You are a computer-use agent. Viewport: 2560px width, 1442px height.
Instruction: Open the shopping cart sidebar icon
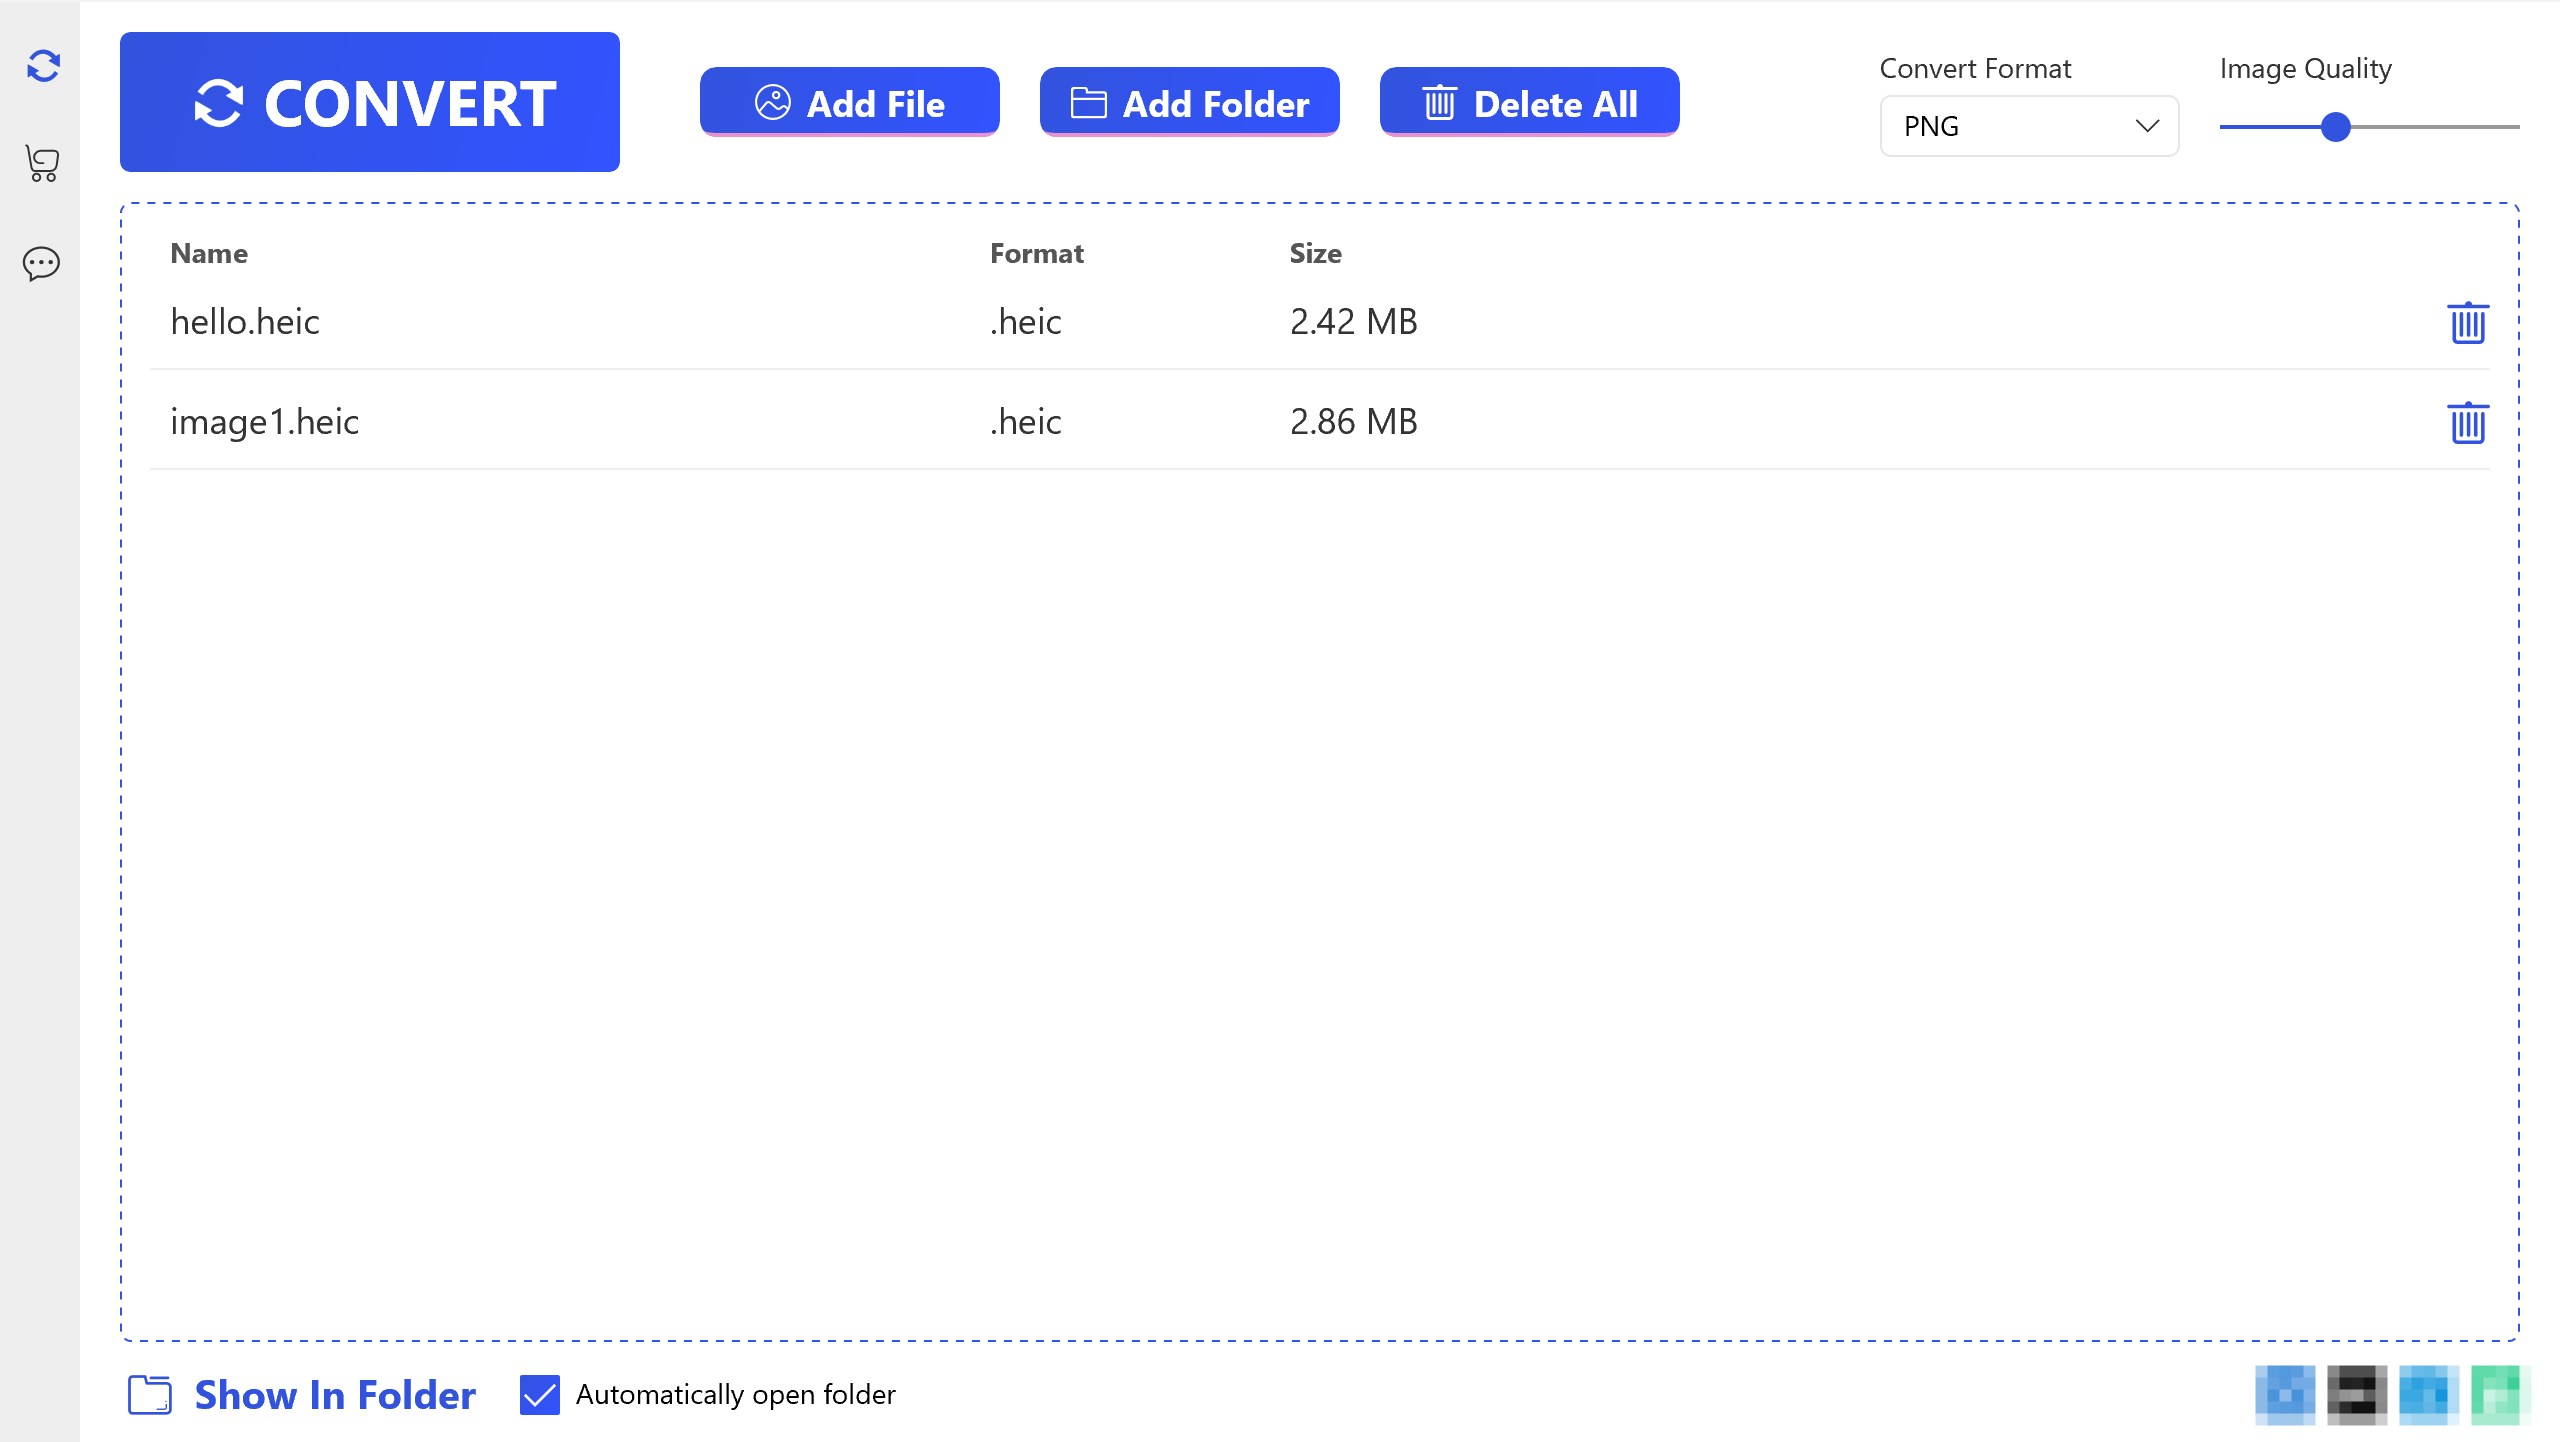pyautogui.click(x=42, y=163)
